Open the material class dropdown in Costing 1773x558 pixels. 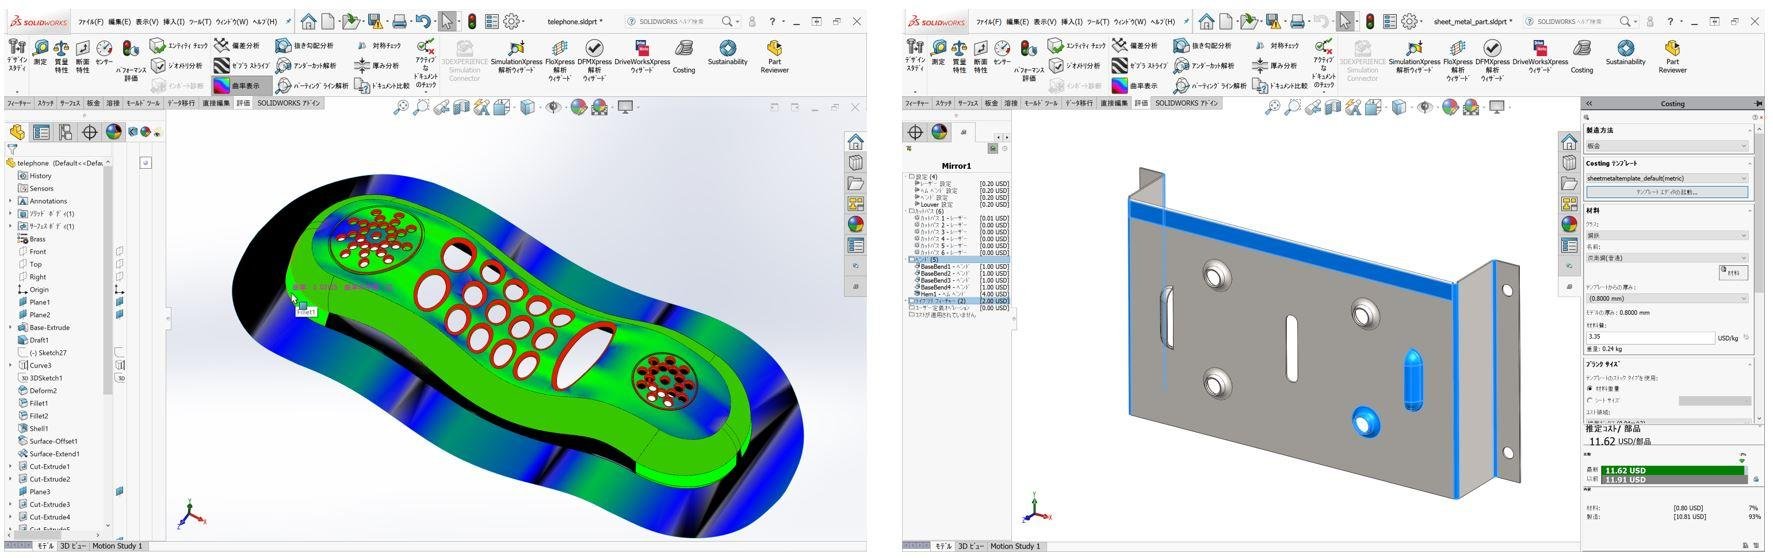(1667, 235)
